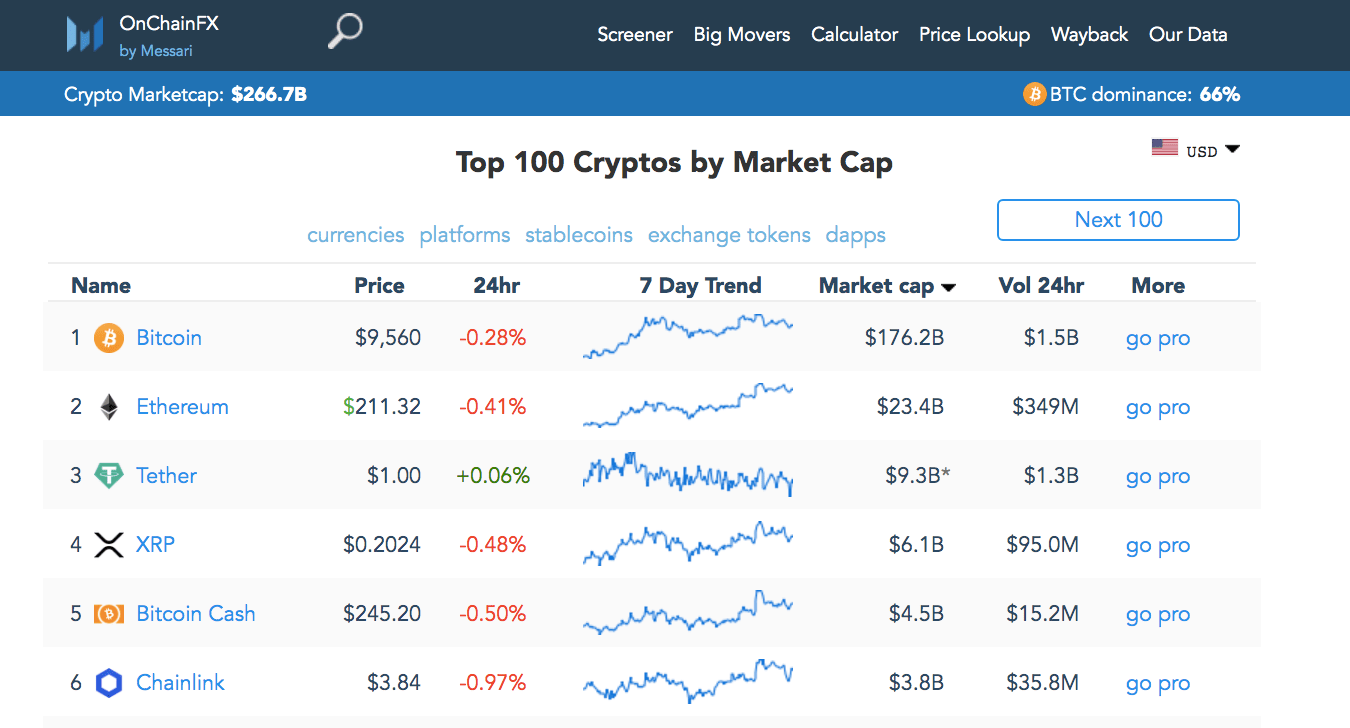1350x728 pixels.
Task: Click the Bitcoin coin icon in row 1
Action: tap(108, 338)
